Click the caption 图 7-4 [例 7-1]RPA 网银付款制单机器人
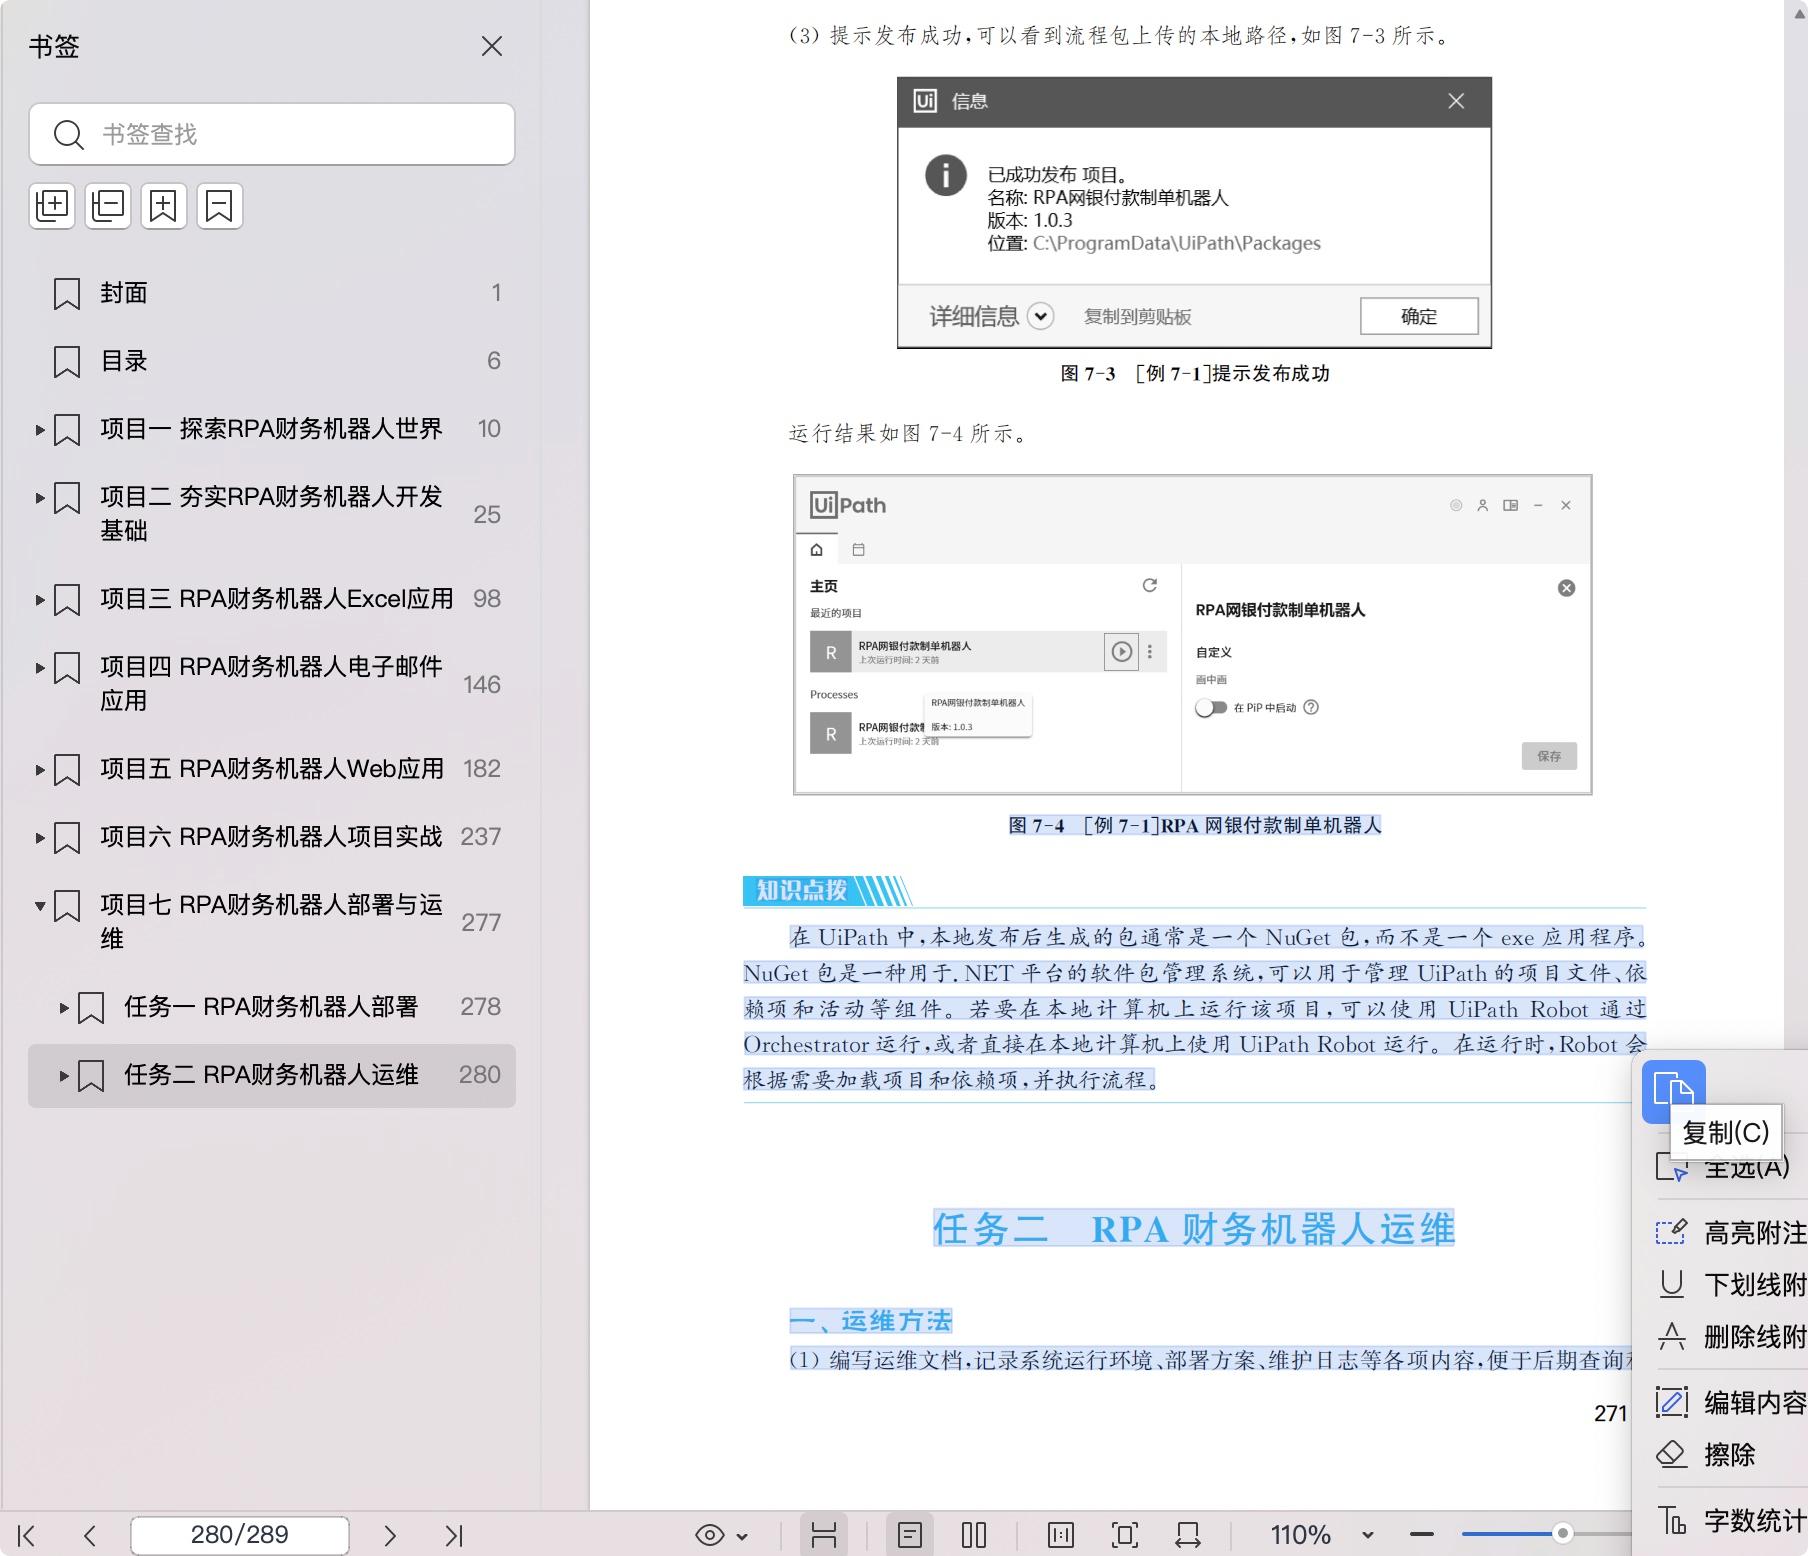 point(1195,825)
